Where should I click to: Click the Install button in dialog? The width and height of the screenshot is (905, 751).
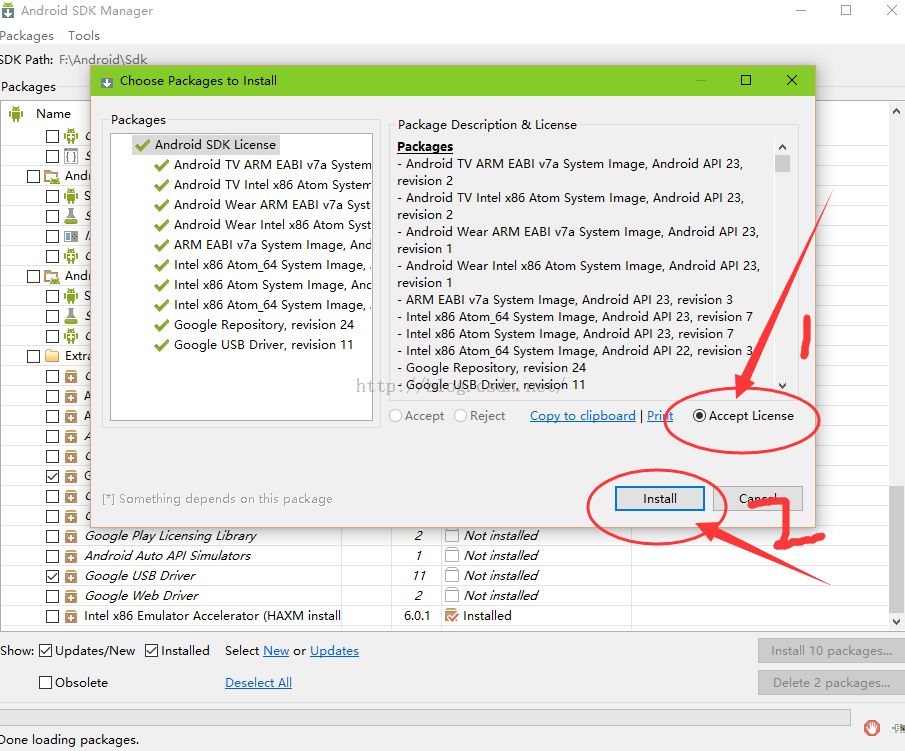click(660, 499)
